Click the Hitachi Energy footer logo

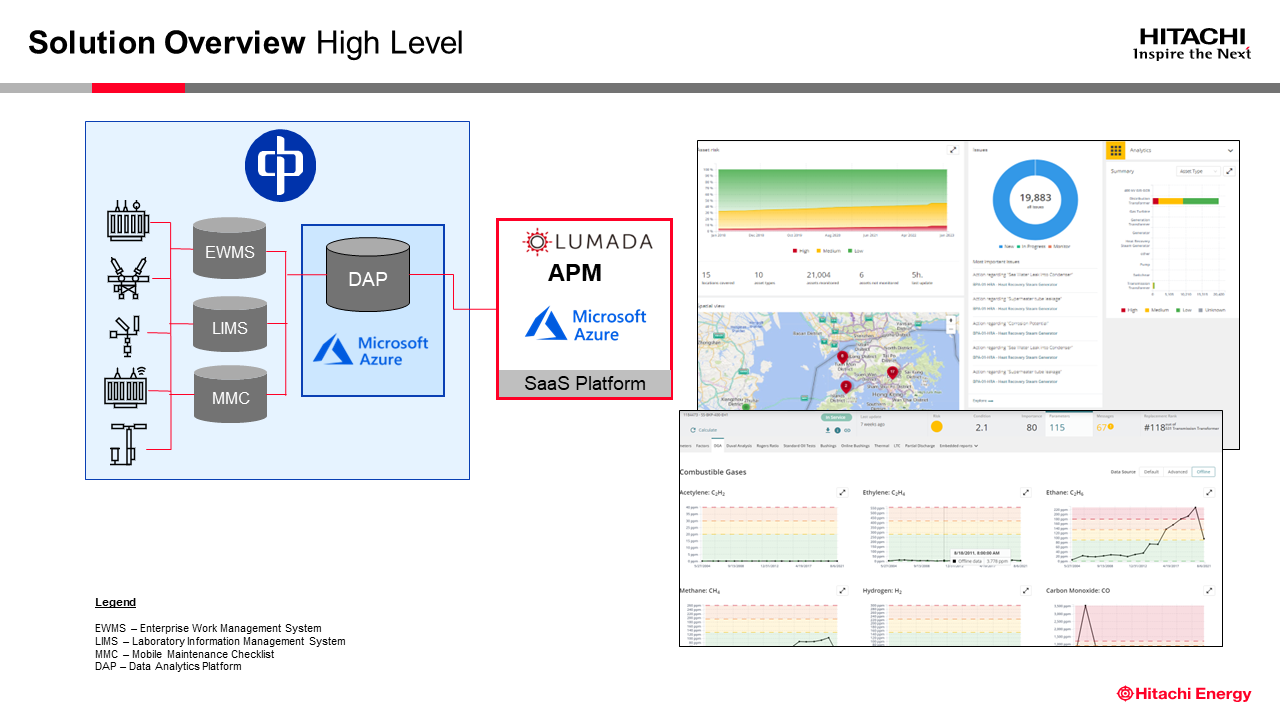click(1184, 693)
